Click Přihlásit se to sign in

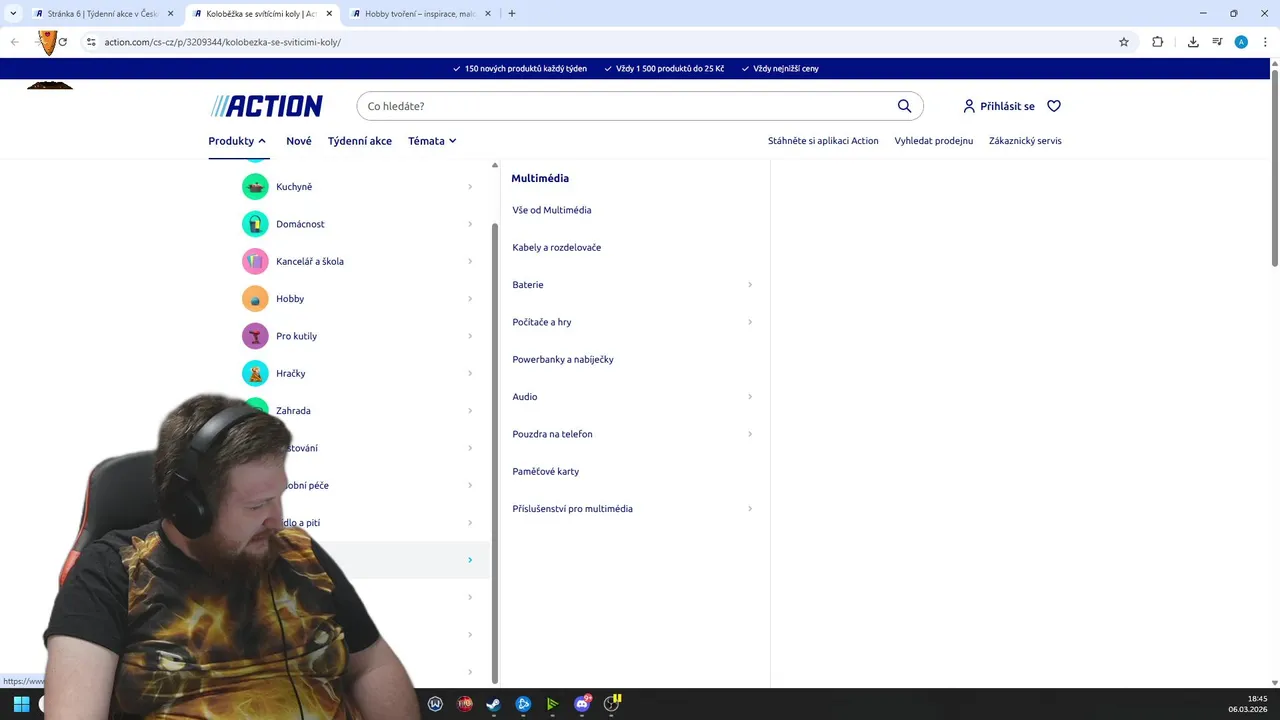point(998,106)
